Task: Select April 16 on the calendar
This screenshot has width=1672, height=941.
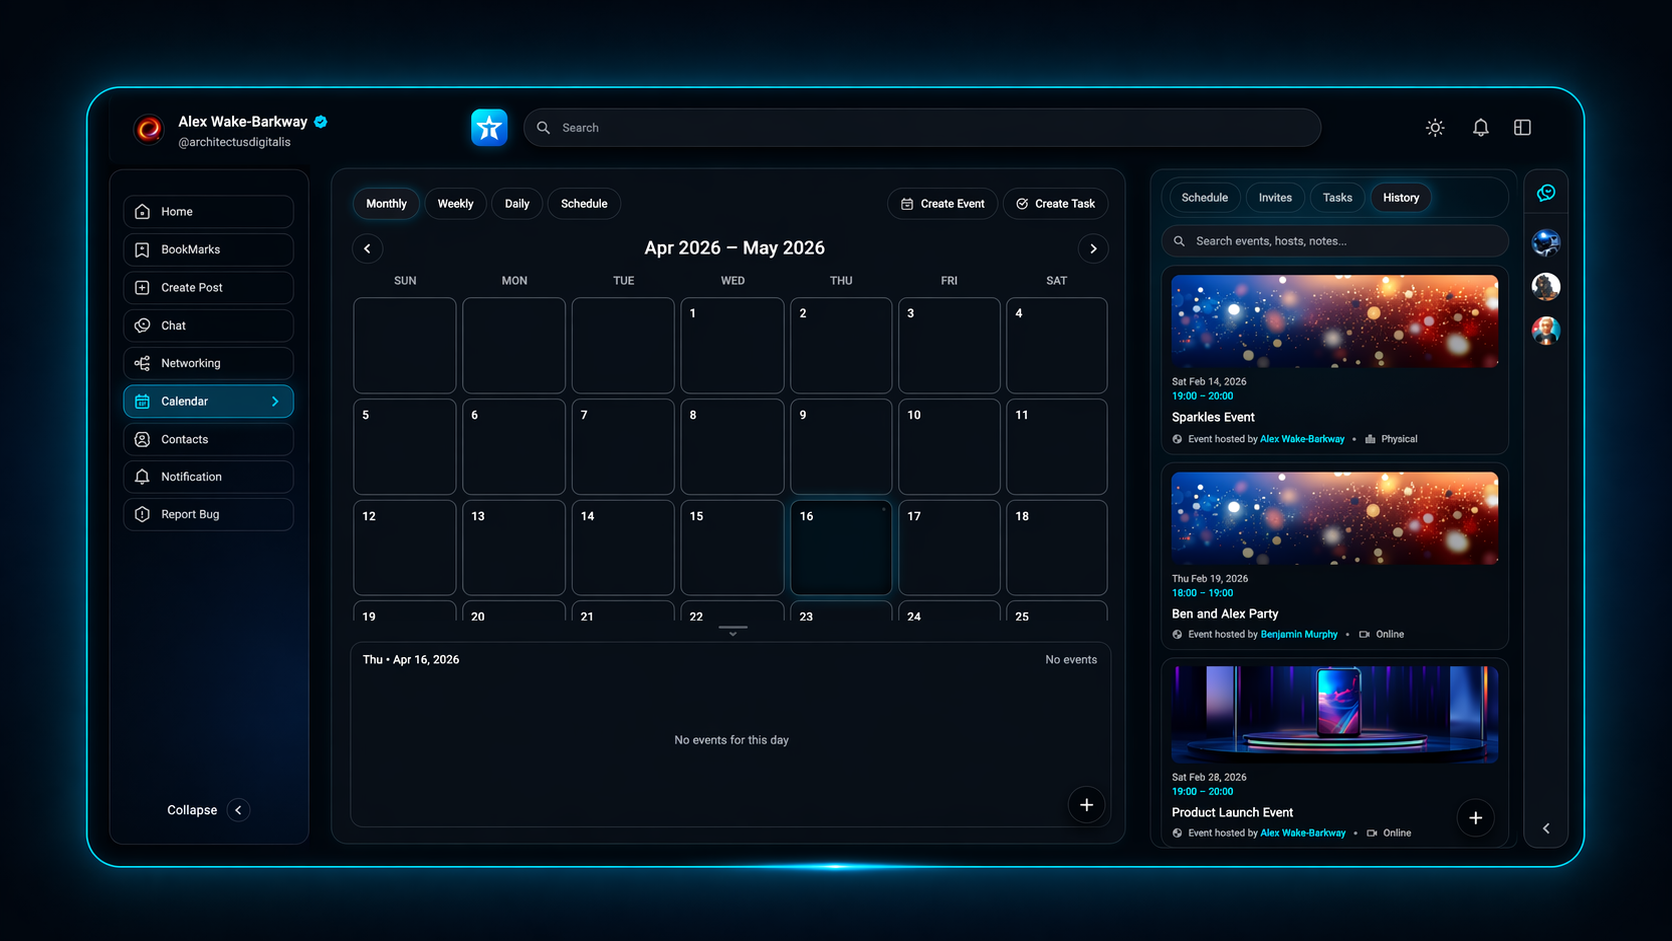Action: [x=841, y=548]
